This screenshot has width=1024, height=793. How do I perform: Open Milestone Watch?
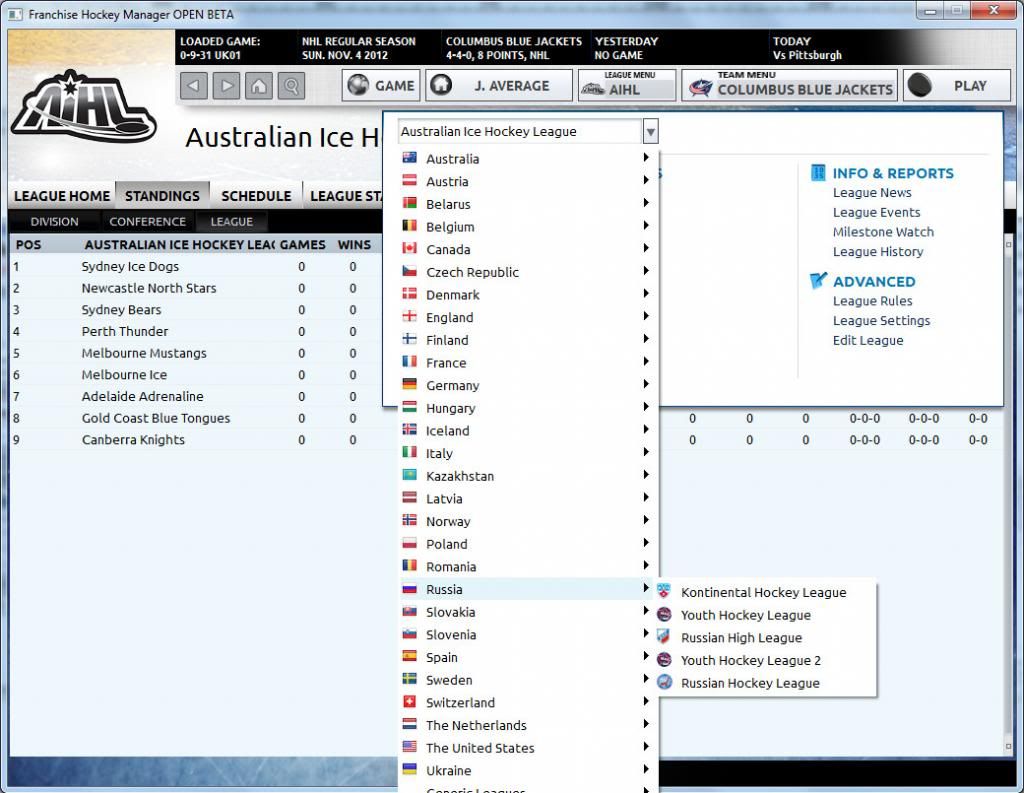coord(883,231)
